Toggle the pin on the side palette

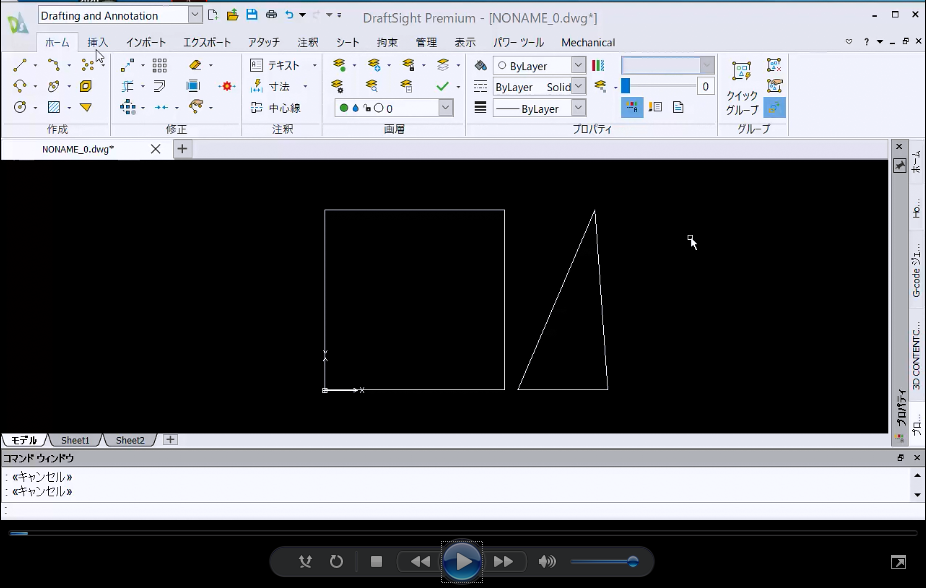coord(899,166)
